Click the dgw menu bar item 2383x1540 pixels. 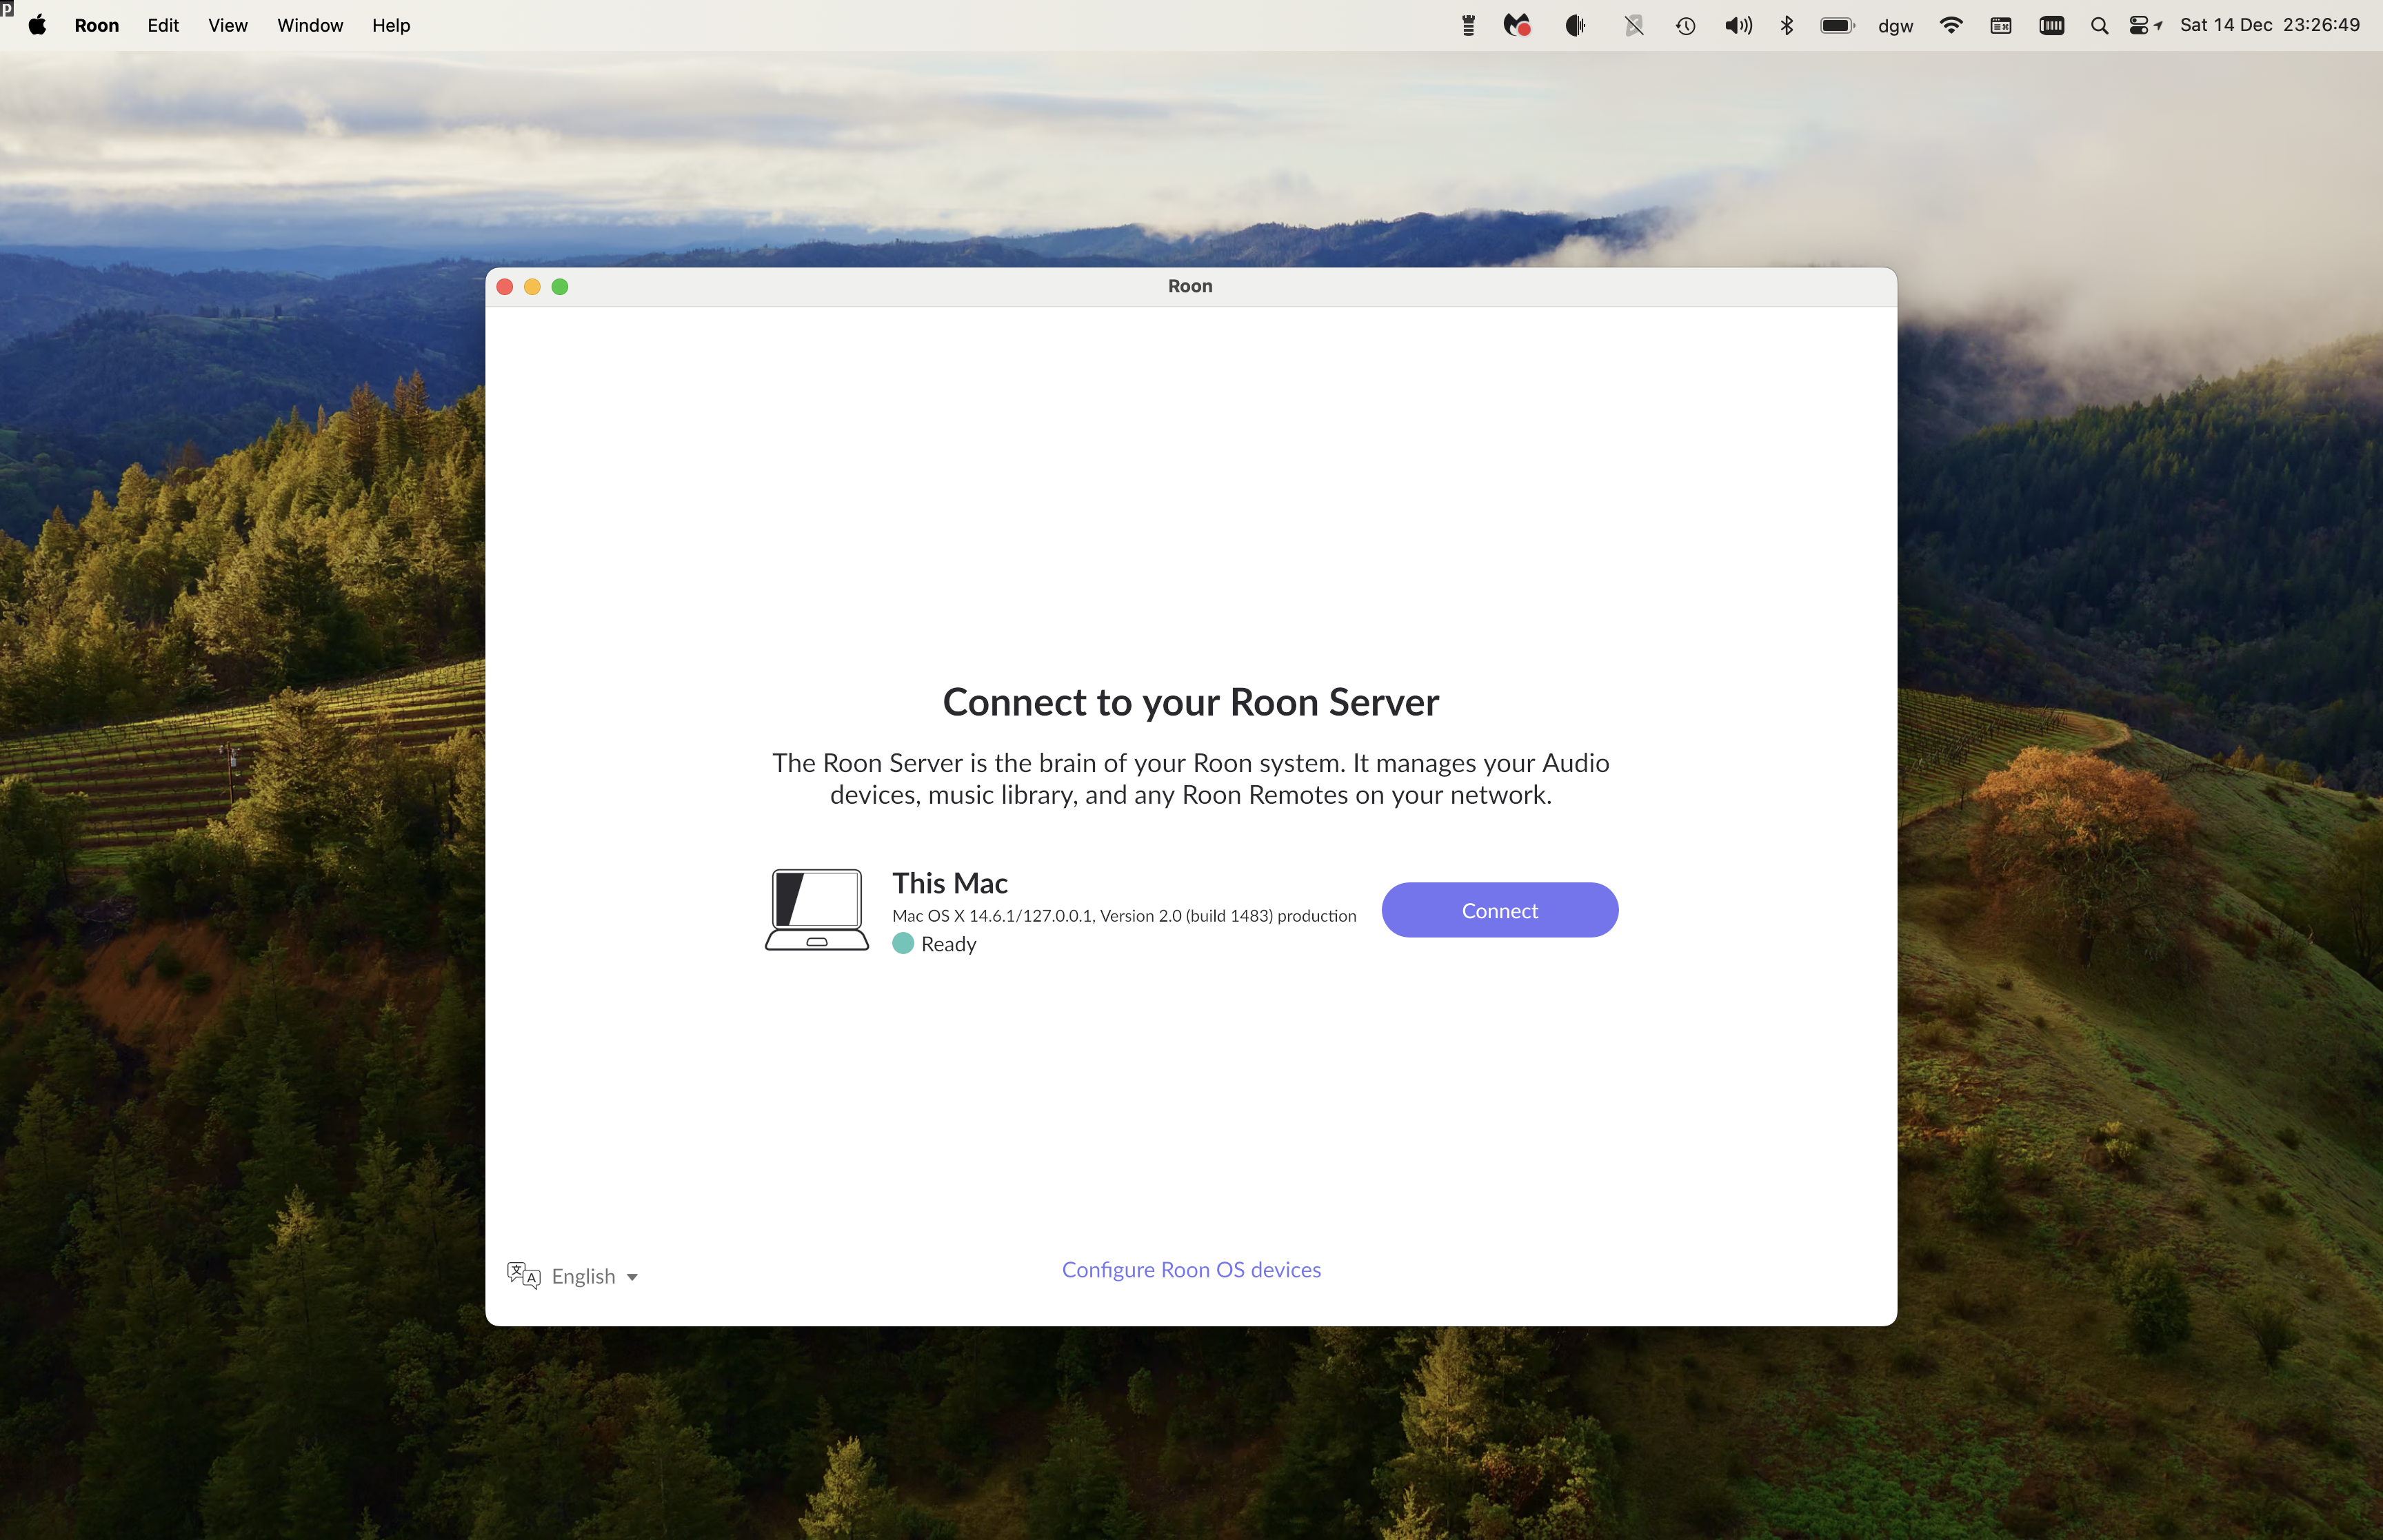click(1895, 26)
